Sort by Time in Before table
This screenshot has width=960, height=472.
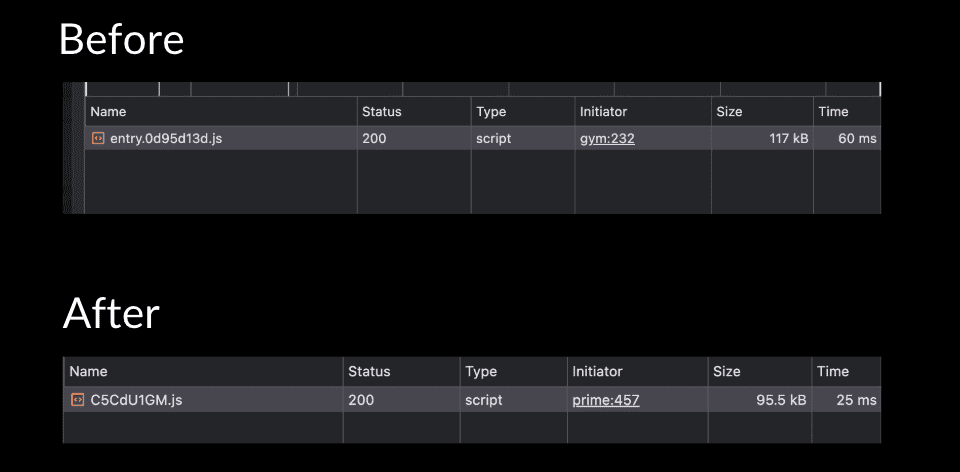847,111
